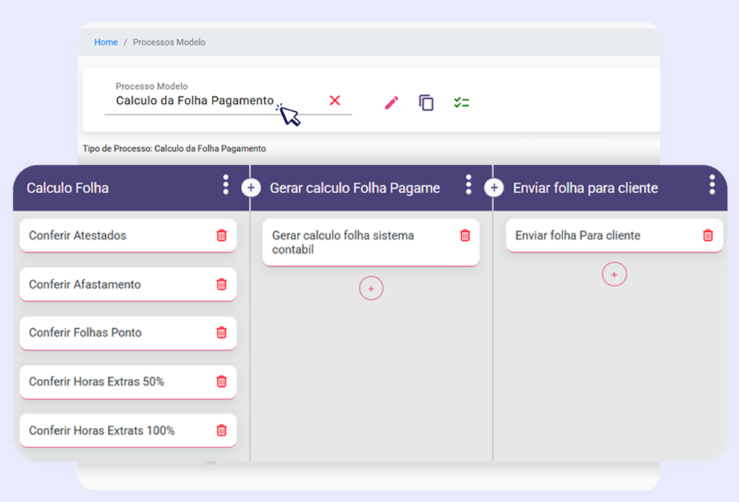The height and width of the screenshot is (502, 739).
Task: Add column after Calculo Folha with plus
Action: pyautogui.click(x=251, y=188)
